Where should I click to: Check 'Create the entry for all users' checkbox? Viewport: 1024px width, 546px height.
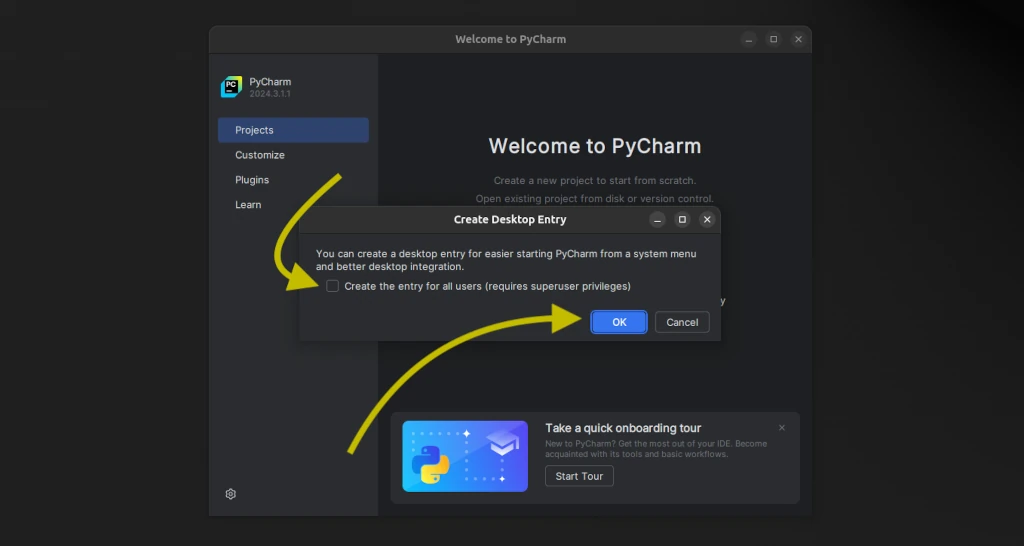click(x=332, y=286)
